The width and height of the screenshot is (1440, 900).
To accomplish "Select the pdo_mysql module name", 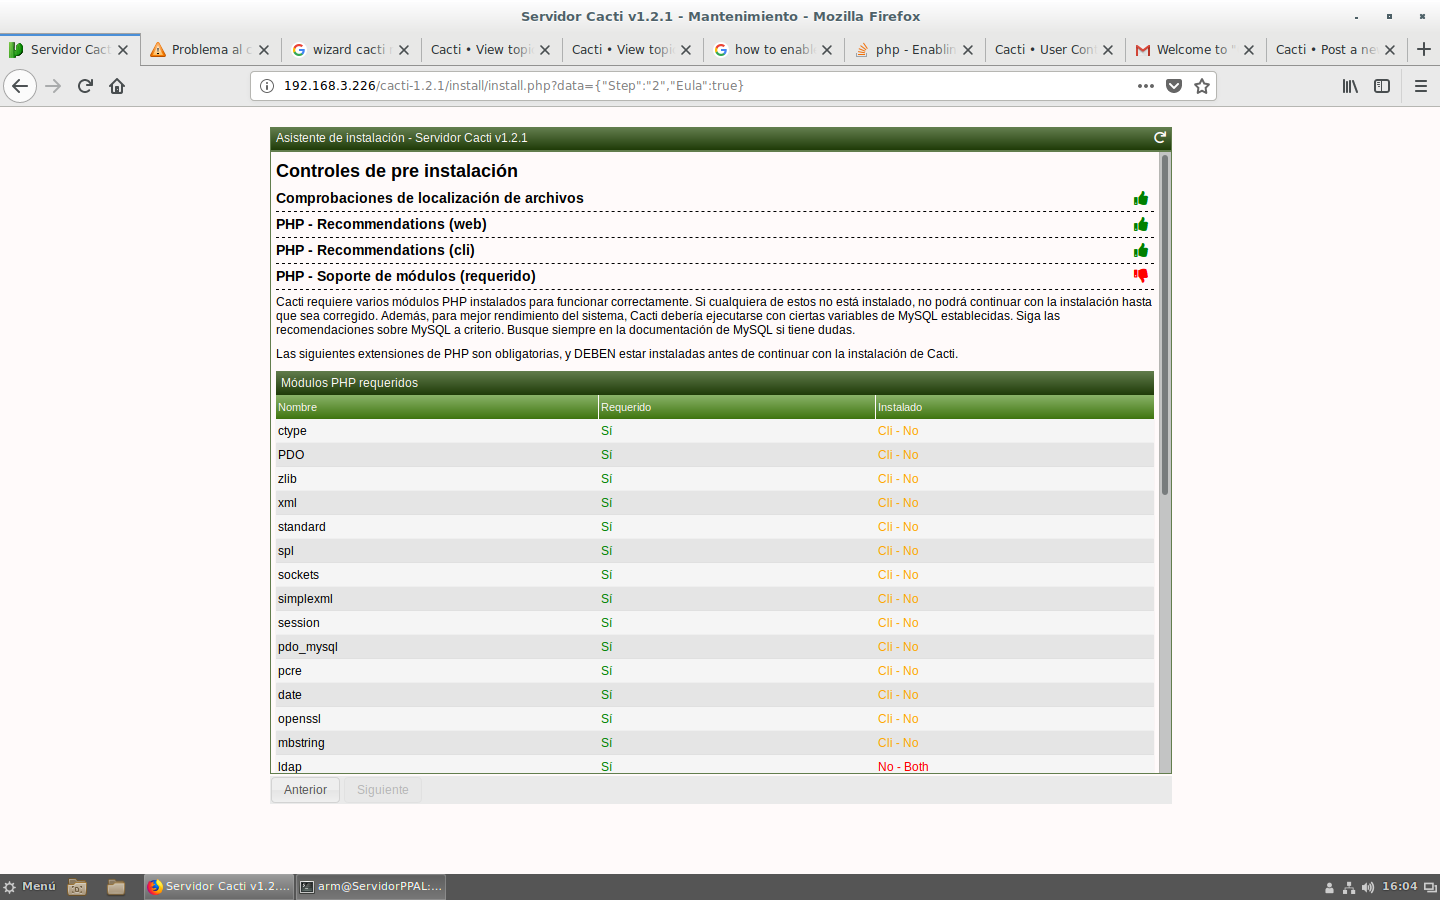I will point(308,647).
